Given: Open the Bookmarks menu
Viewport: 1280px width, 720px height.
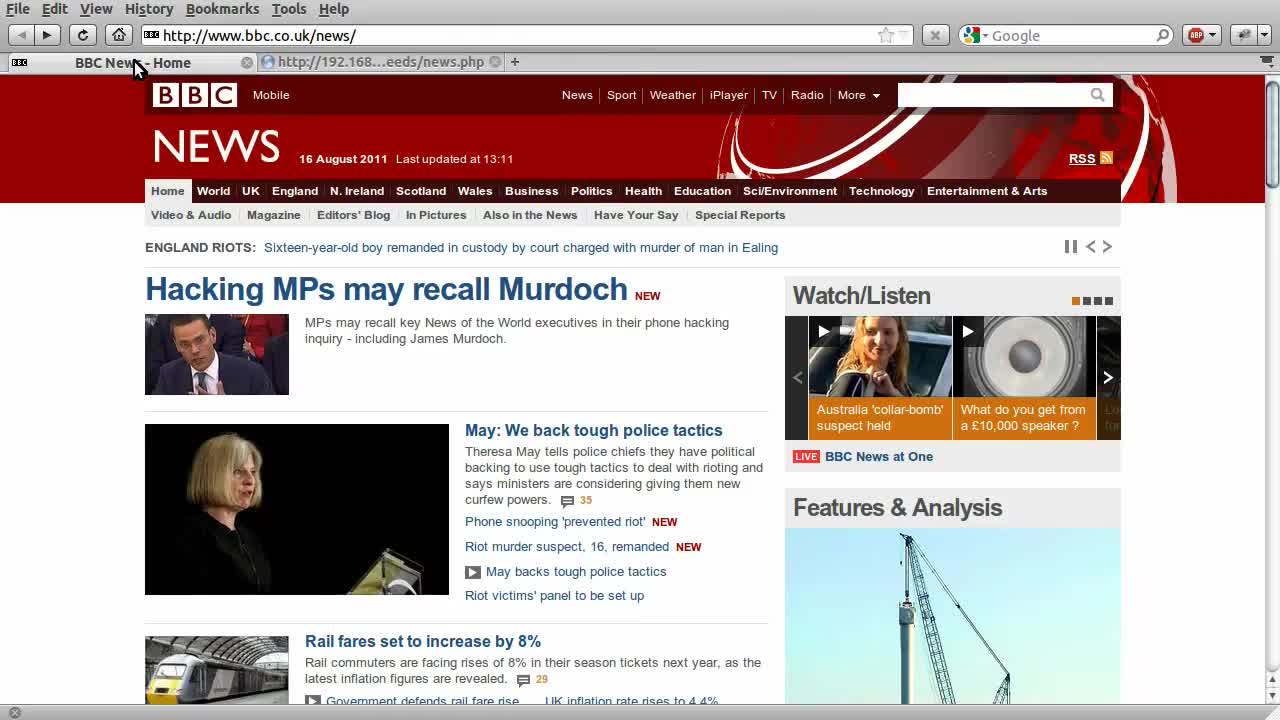Looking at the screenshot, I should pos(222,9).
